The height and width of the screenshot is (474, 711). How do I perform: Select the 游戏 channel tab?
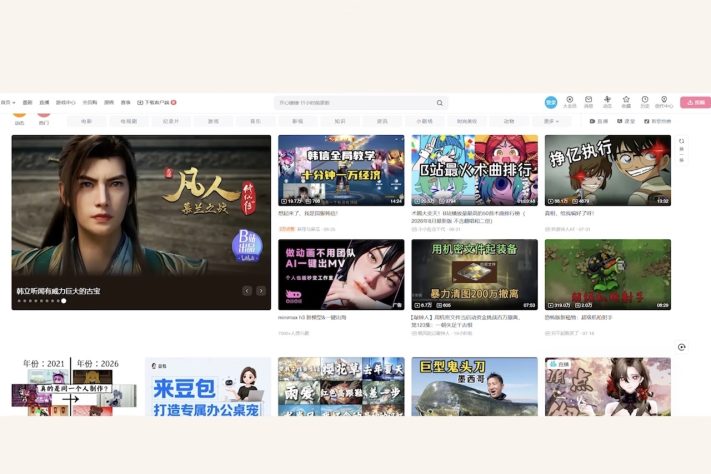pyautogui.click(x=213, y=121)
